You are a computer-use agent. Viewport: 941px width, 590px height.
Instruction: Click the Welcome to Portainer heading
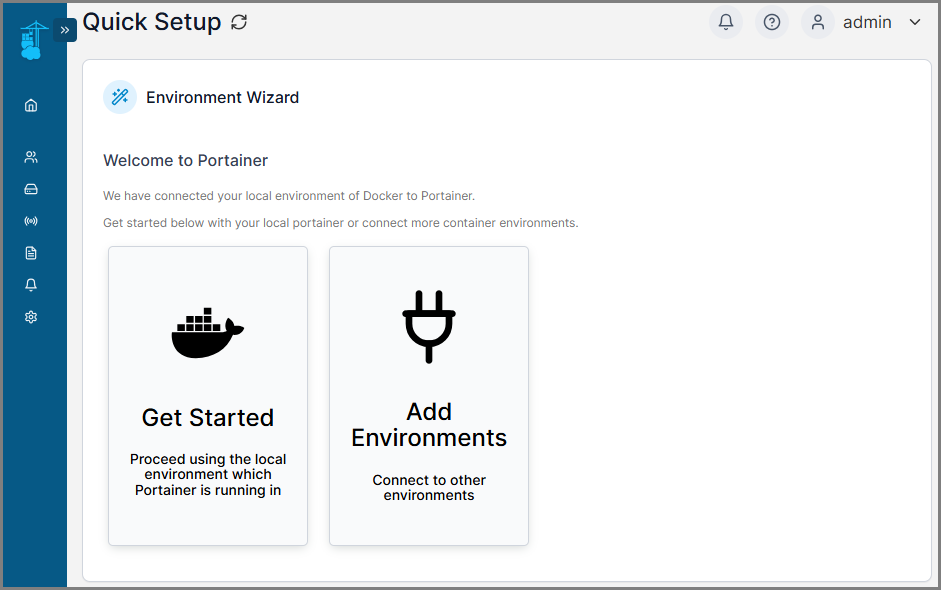click(185, 161)
